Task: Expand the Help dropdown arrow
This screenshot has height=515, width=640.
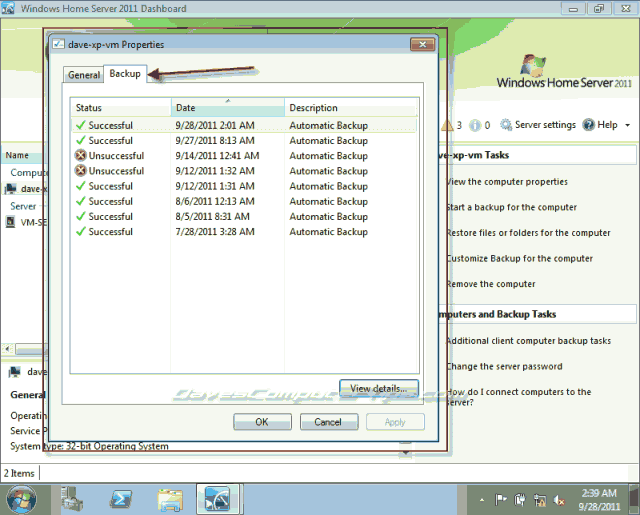Action: click(x=627, y=125)
